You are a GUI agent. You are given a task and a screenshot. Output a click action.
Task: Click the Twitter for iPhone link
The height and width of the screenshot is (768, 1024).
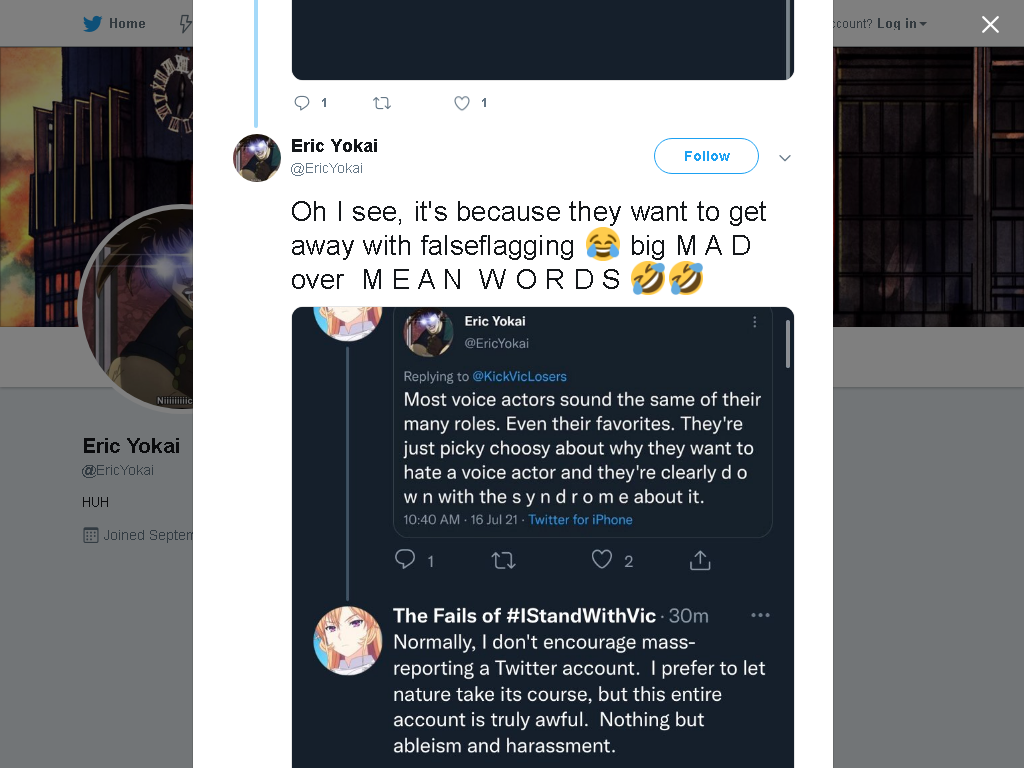click(580, 520)
